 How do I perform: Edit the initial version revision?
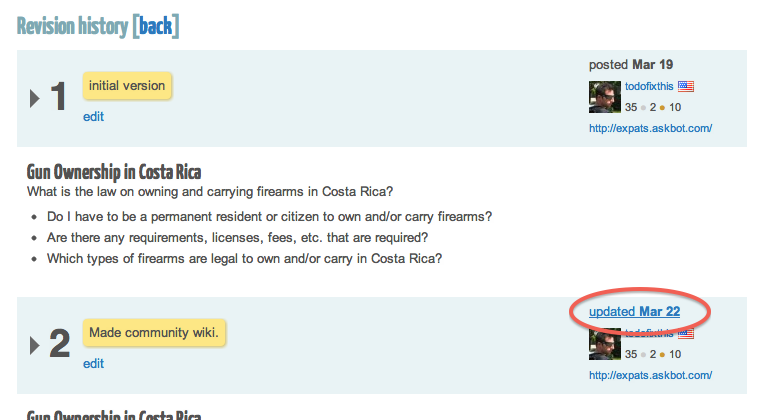point(93,116)
